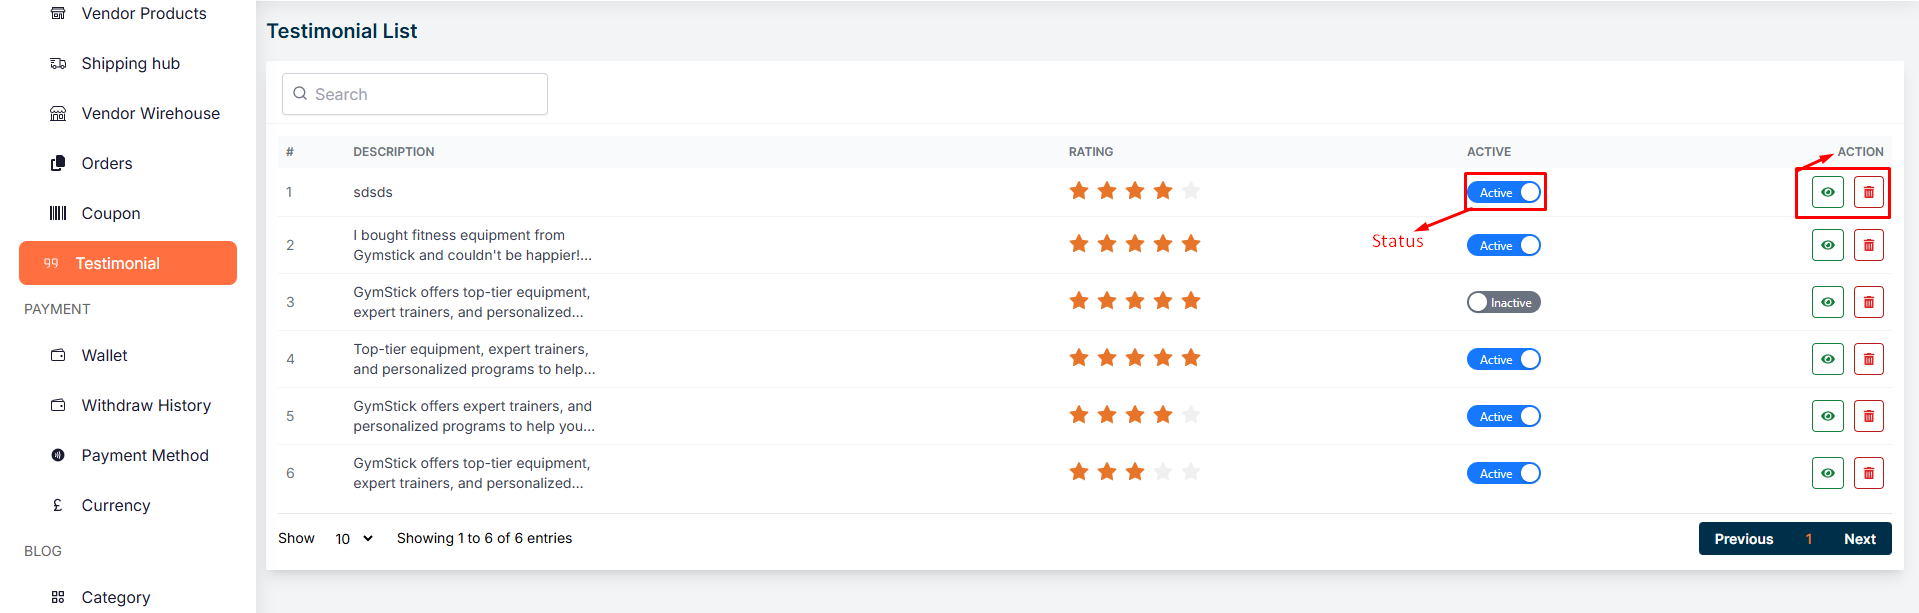
Task: Click the fifth rating star in row 1
Action: pos(1191,191)
